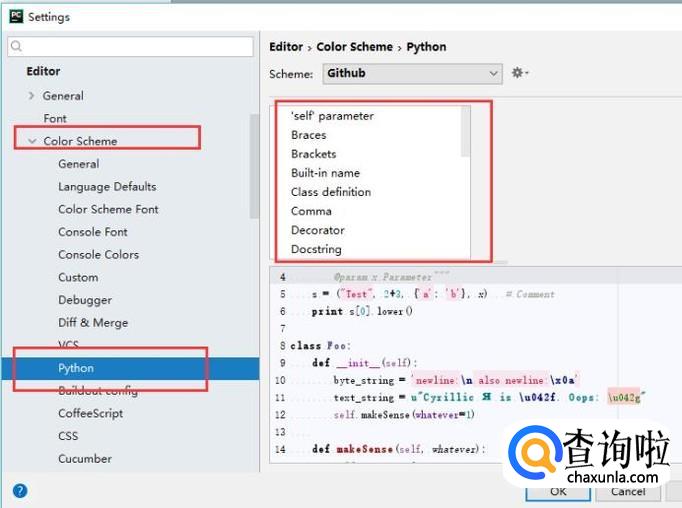Screen dimensions: 682x508
Task: Click the settings tree scrollbar thumb
Action: 254,166
